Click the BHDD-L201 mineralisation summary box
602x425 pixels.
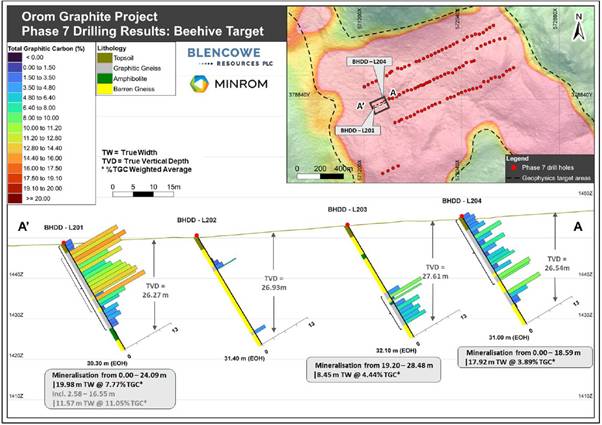click(109, 388)
